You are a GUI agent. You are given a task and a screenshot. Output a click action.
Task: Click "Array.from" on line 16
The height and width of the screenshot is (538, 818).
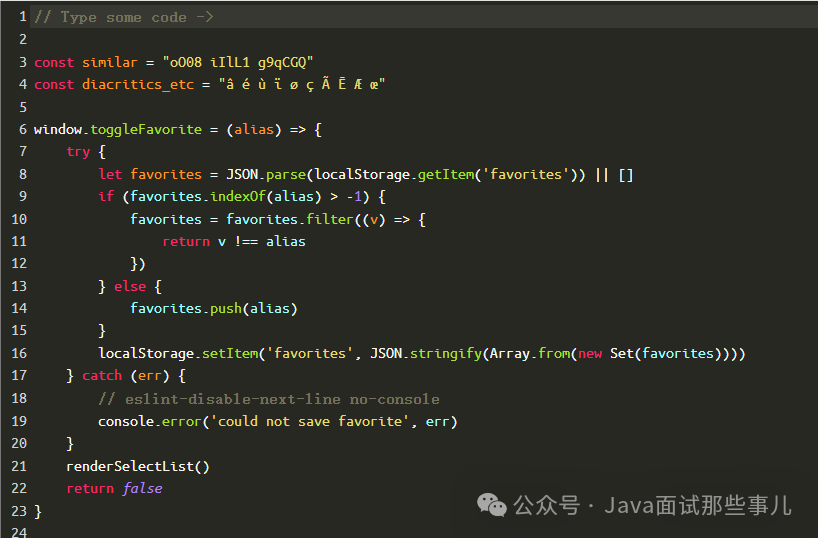point(530,353)
